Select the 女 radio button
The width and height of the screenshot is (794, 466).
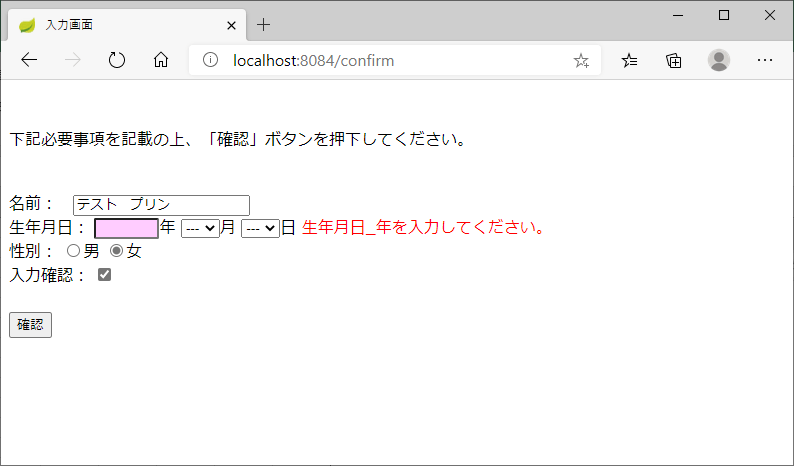(x=116, y=251)
